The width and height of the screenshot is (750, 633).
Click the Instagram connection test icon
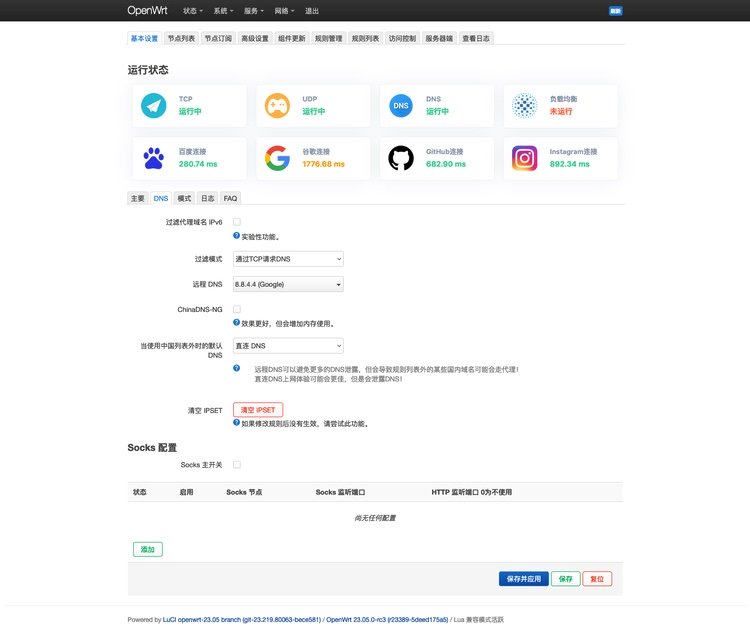point(525,158)
